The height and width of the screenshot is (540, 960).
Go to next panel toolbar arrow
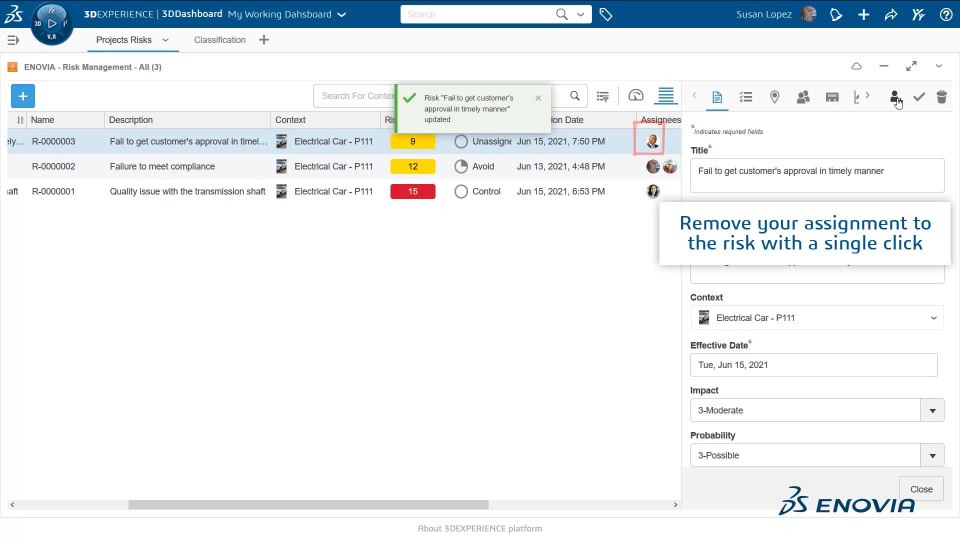(868, 96)
